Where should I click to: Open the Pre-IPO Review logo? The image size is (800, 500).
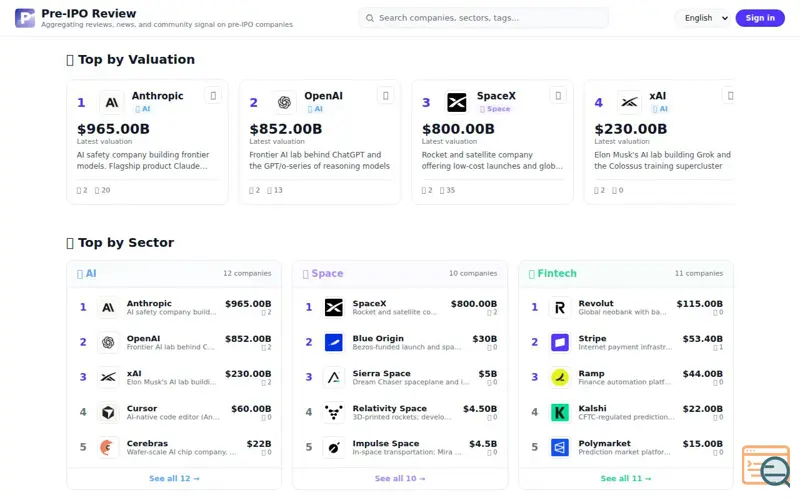point(25,18)
